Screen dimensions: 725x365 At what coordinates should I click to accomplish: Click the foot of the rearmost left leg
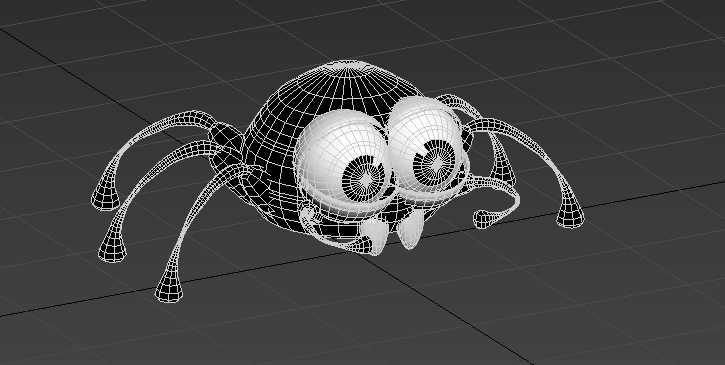click(106, 197)
